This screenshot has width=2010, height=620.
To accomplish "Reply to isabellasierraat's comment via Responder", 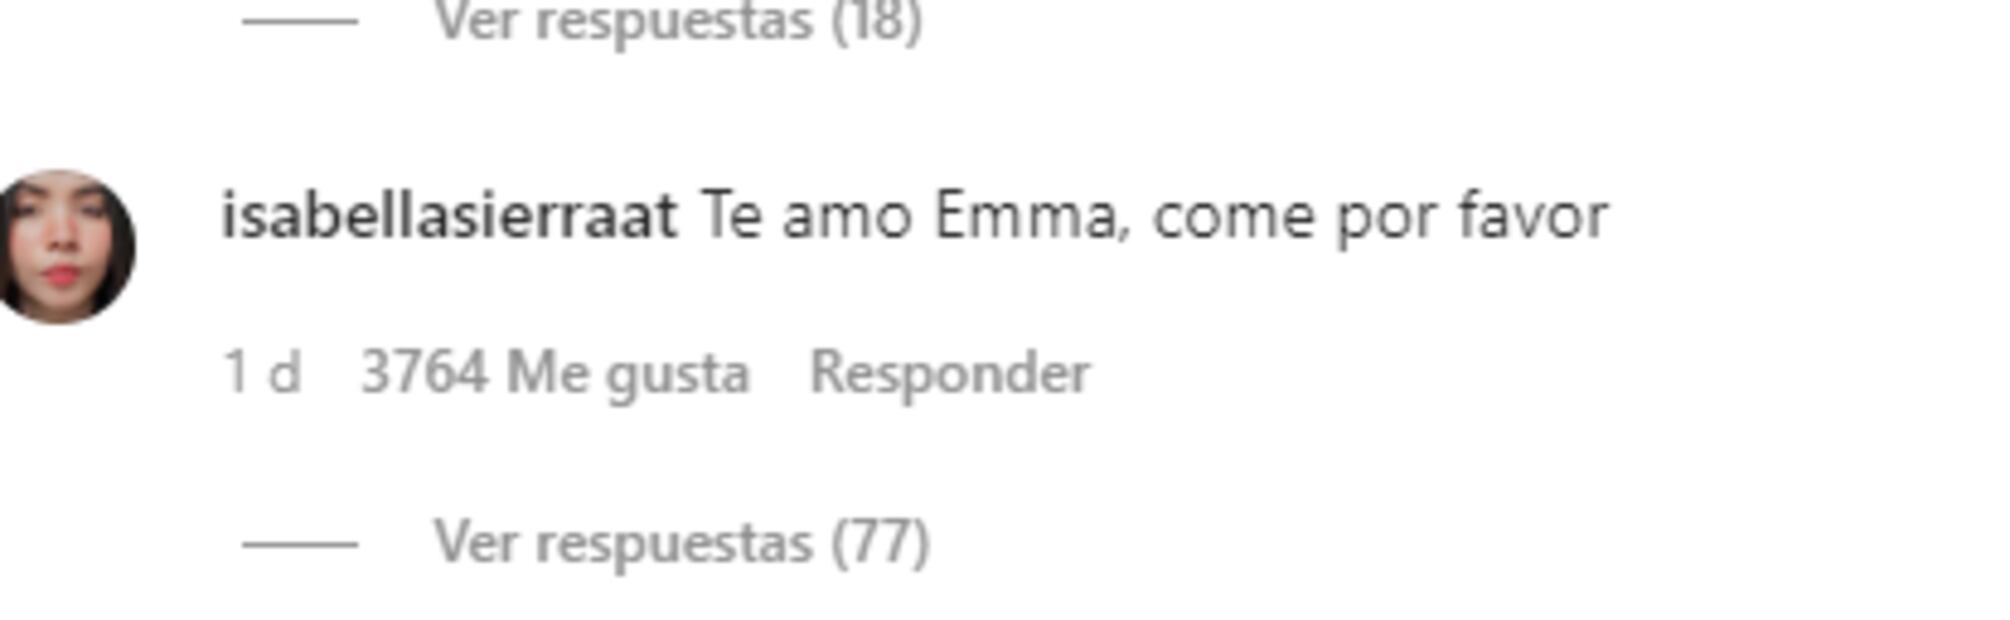I will [x=950, y=374].
